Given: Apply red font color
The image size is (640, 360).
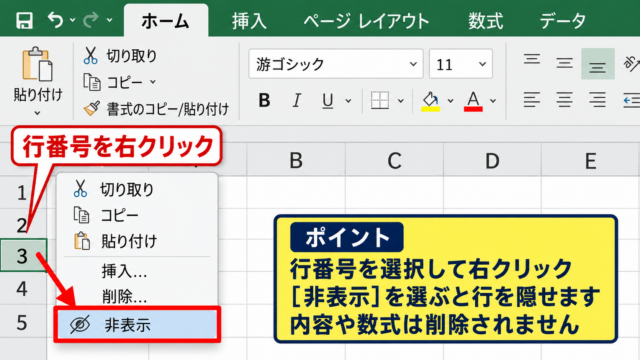Looking at the screenshot, I should point(473,101).
